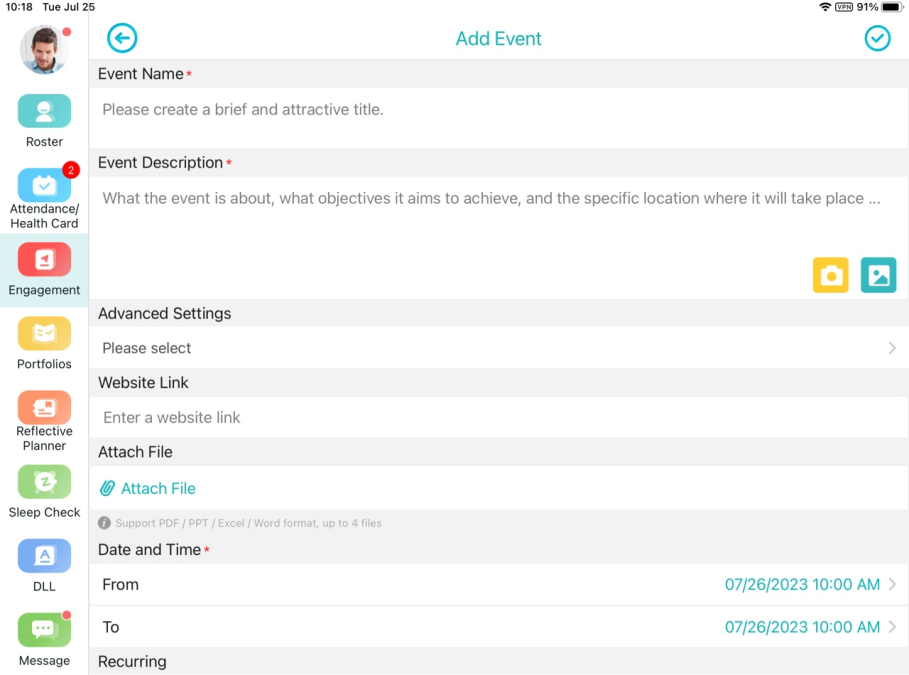Select Engagement in the sidebar
This screenshot has height=675, width=909.
44,270
